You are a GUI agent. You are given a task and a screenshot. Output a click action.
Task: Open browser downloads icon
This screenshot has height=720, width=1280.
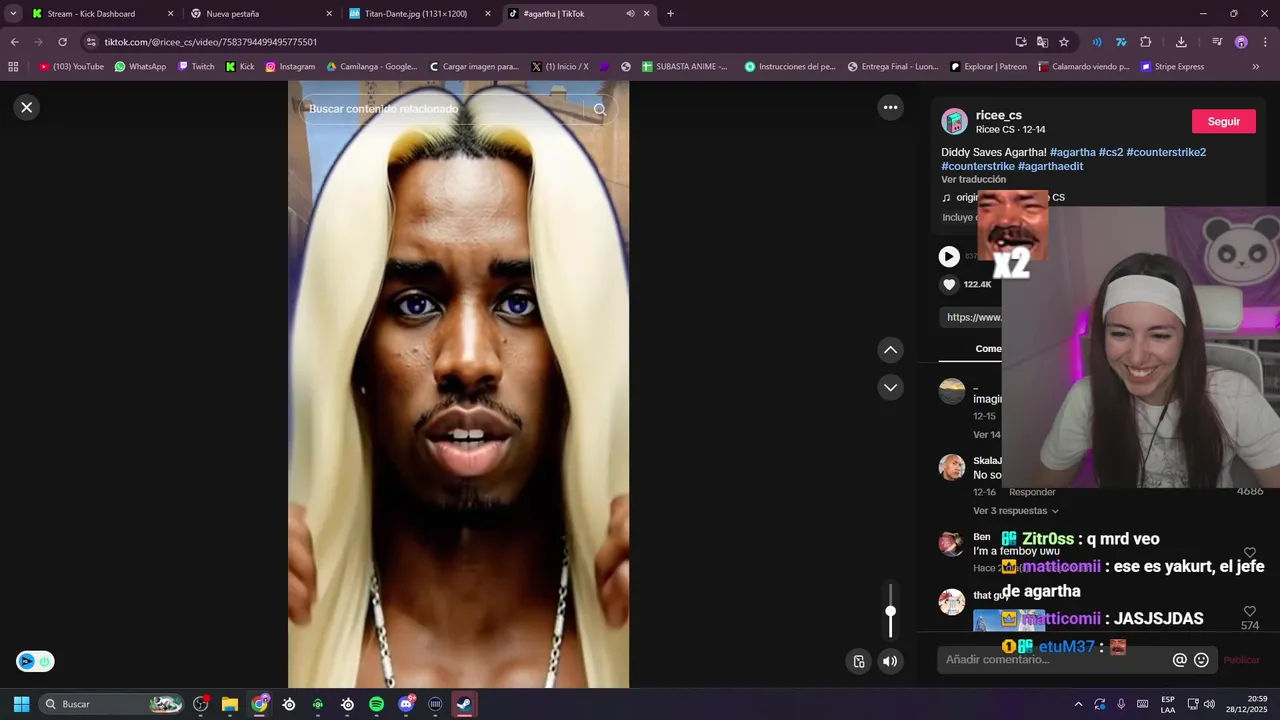(1181, 42)
